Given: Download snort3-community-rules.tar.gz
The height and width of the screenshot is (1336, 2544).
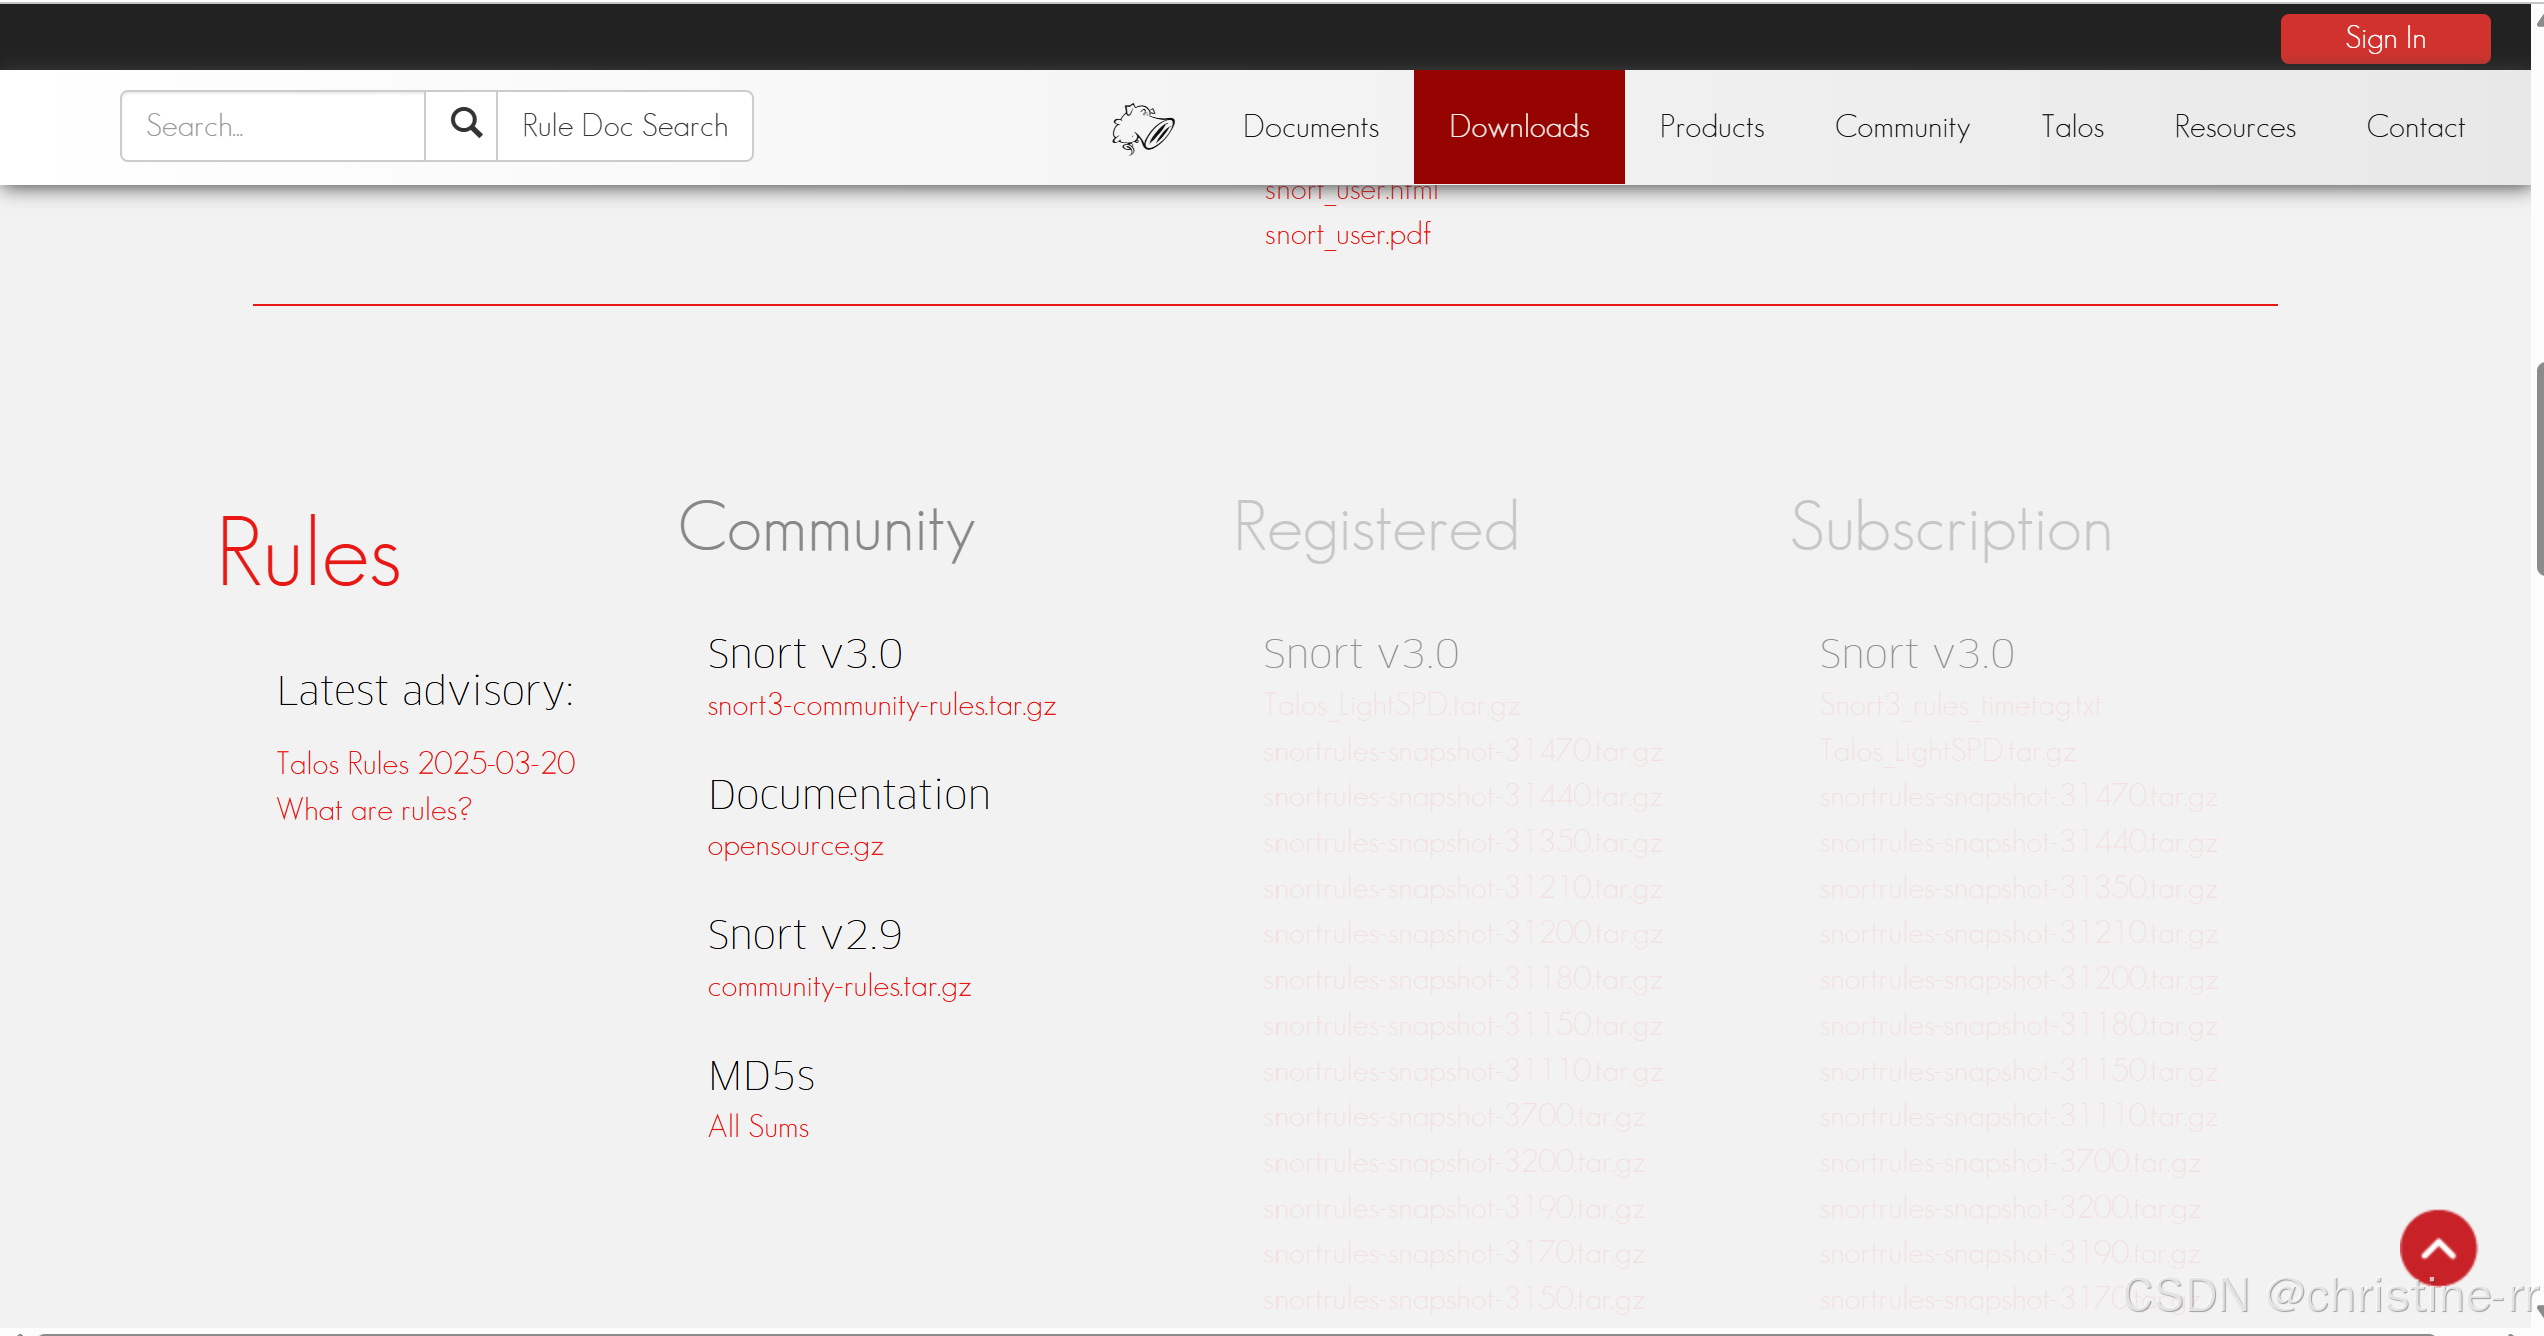Looking at the screenshot, I should pos(881,706).
